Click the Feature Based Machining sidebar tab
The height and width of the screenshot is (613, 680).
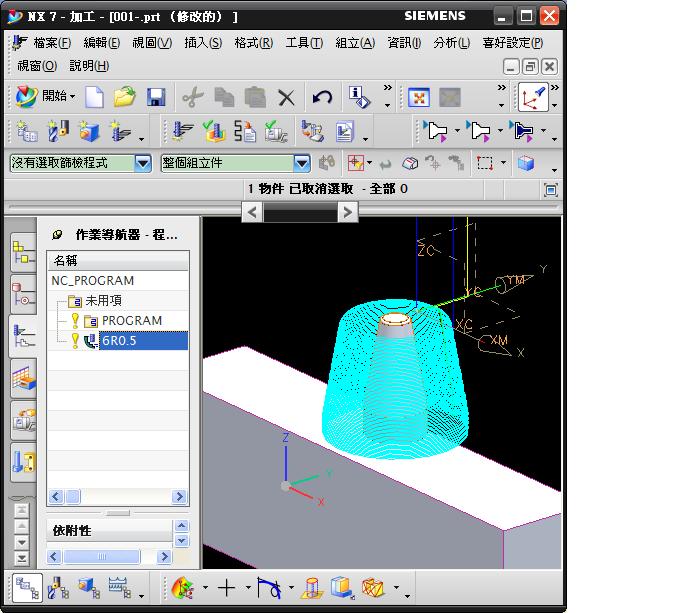click(23, 378)
